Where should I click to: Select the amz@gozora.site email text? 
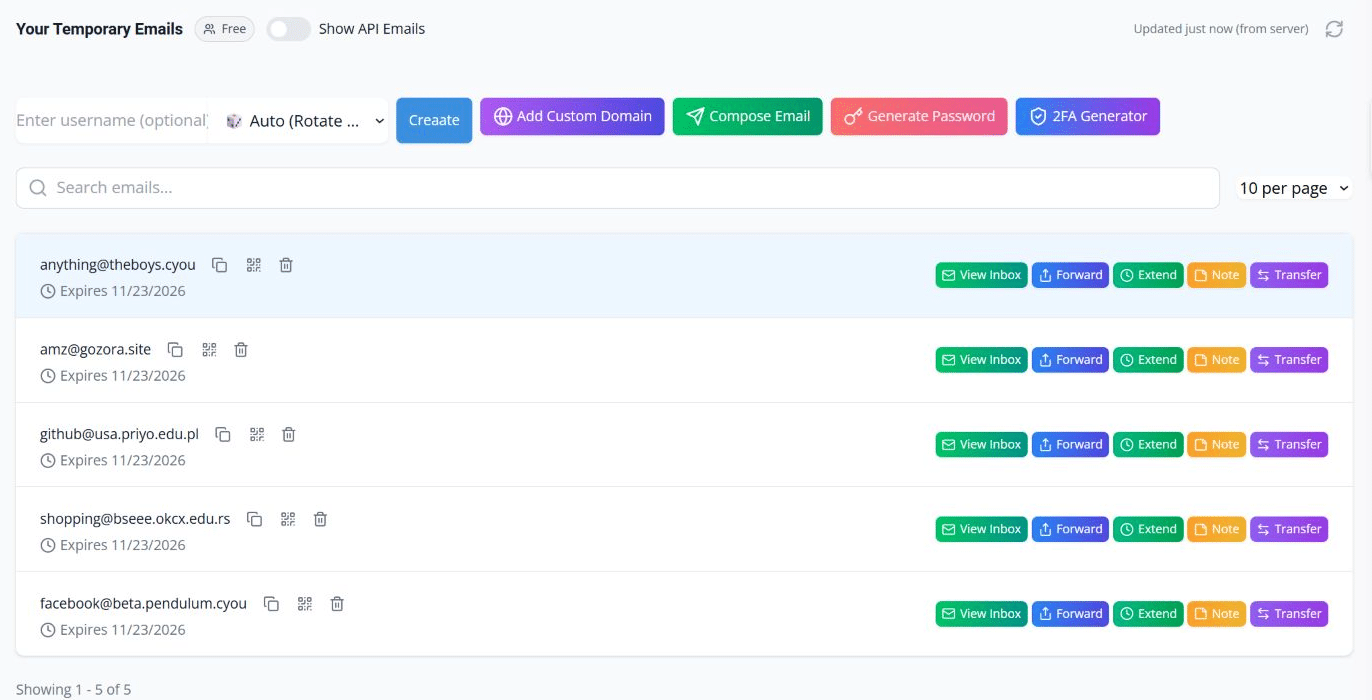pyautogui.click(x=96, y=350)
